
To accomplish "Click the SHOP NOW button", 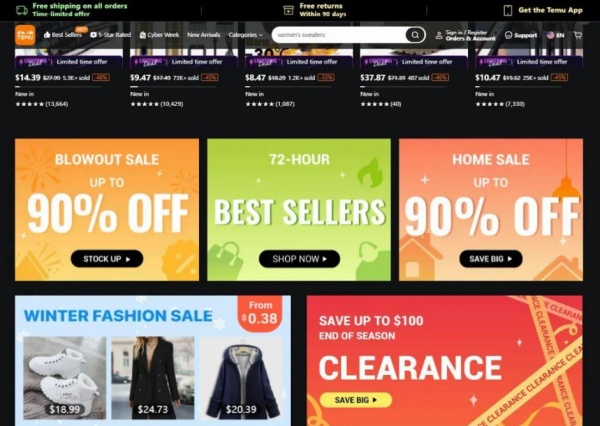I will [x=299, y=259].
